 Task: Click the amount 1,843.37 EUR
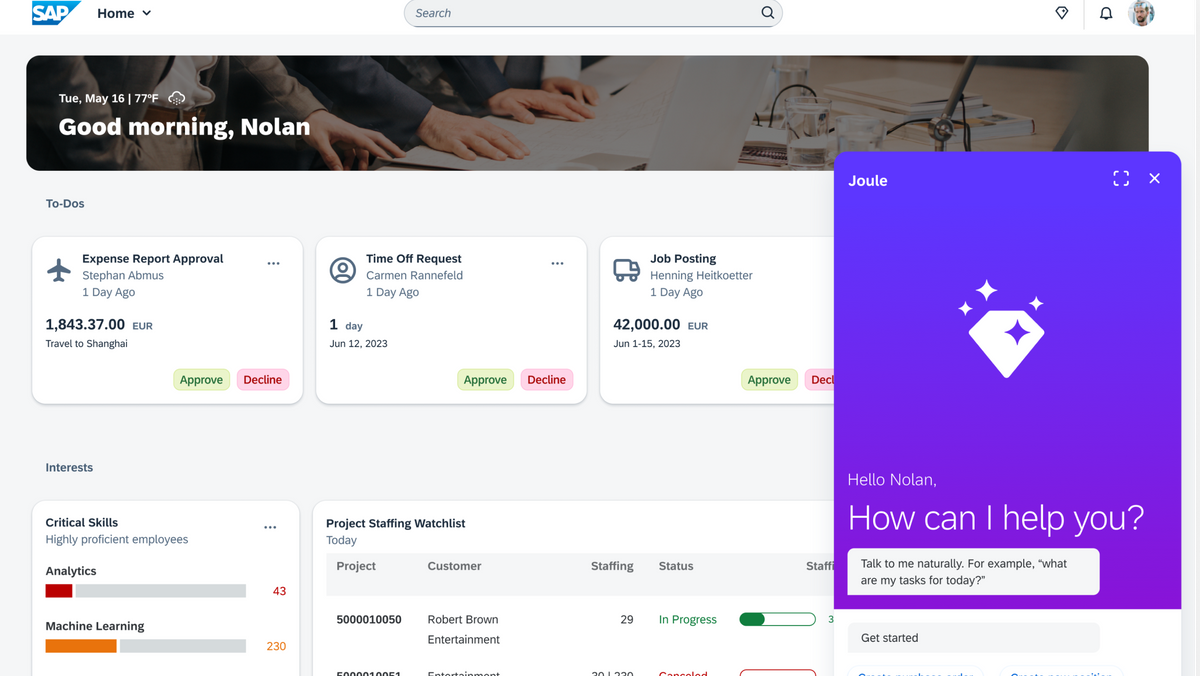pos(99,325)
